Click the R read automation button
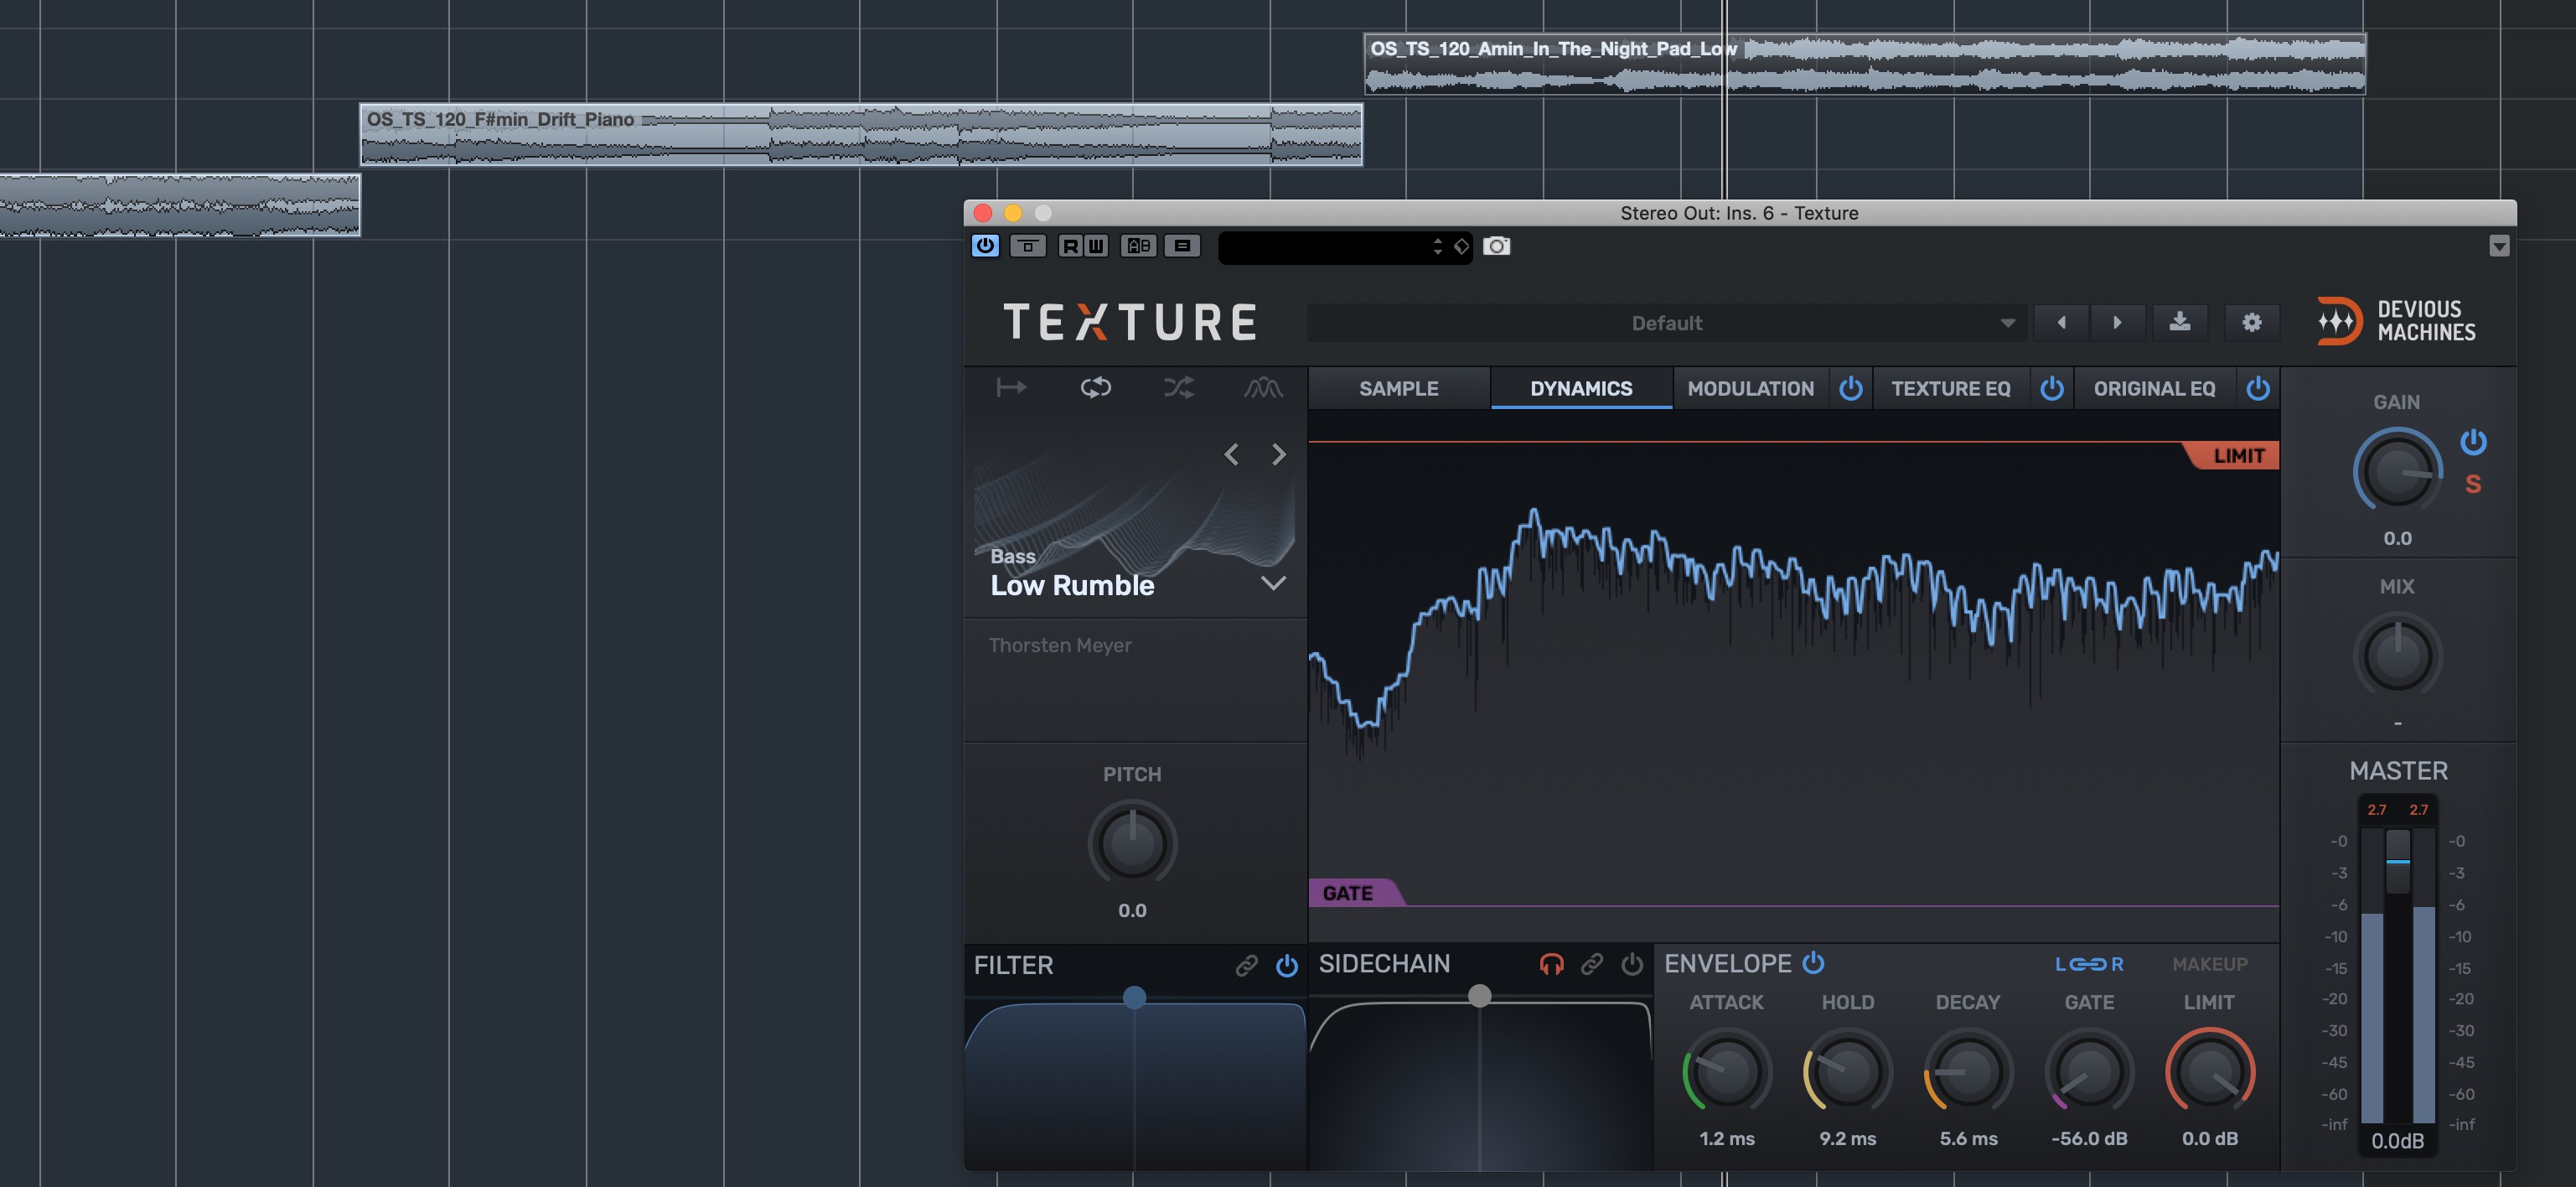The width and height of the screenshot is (2576, 1187). coord(1070,246)
